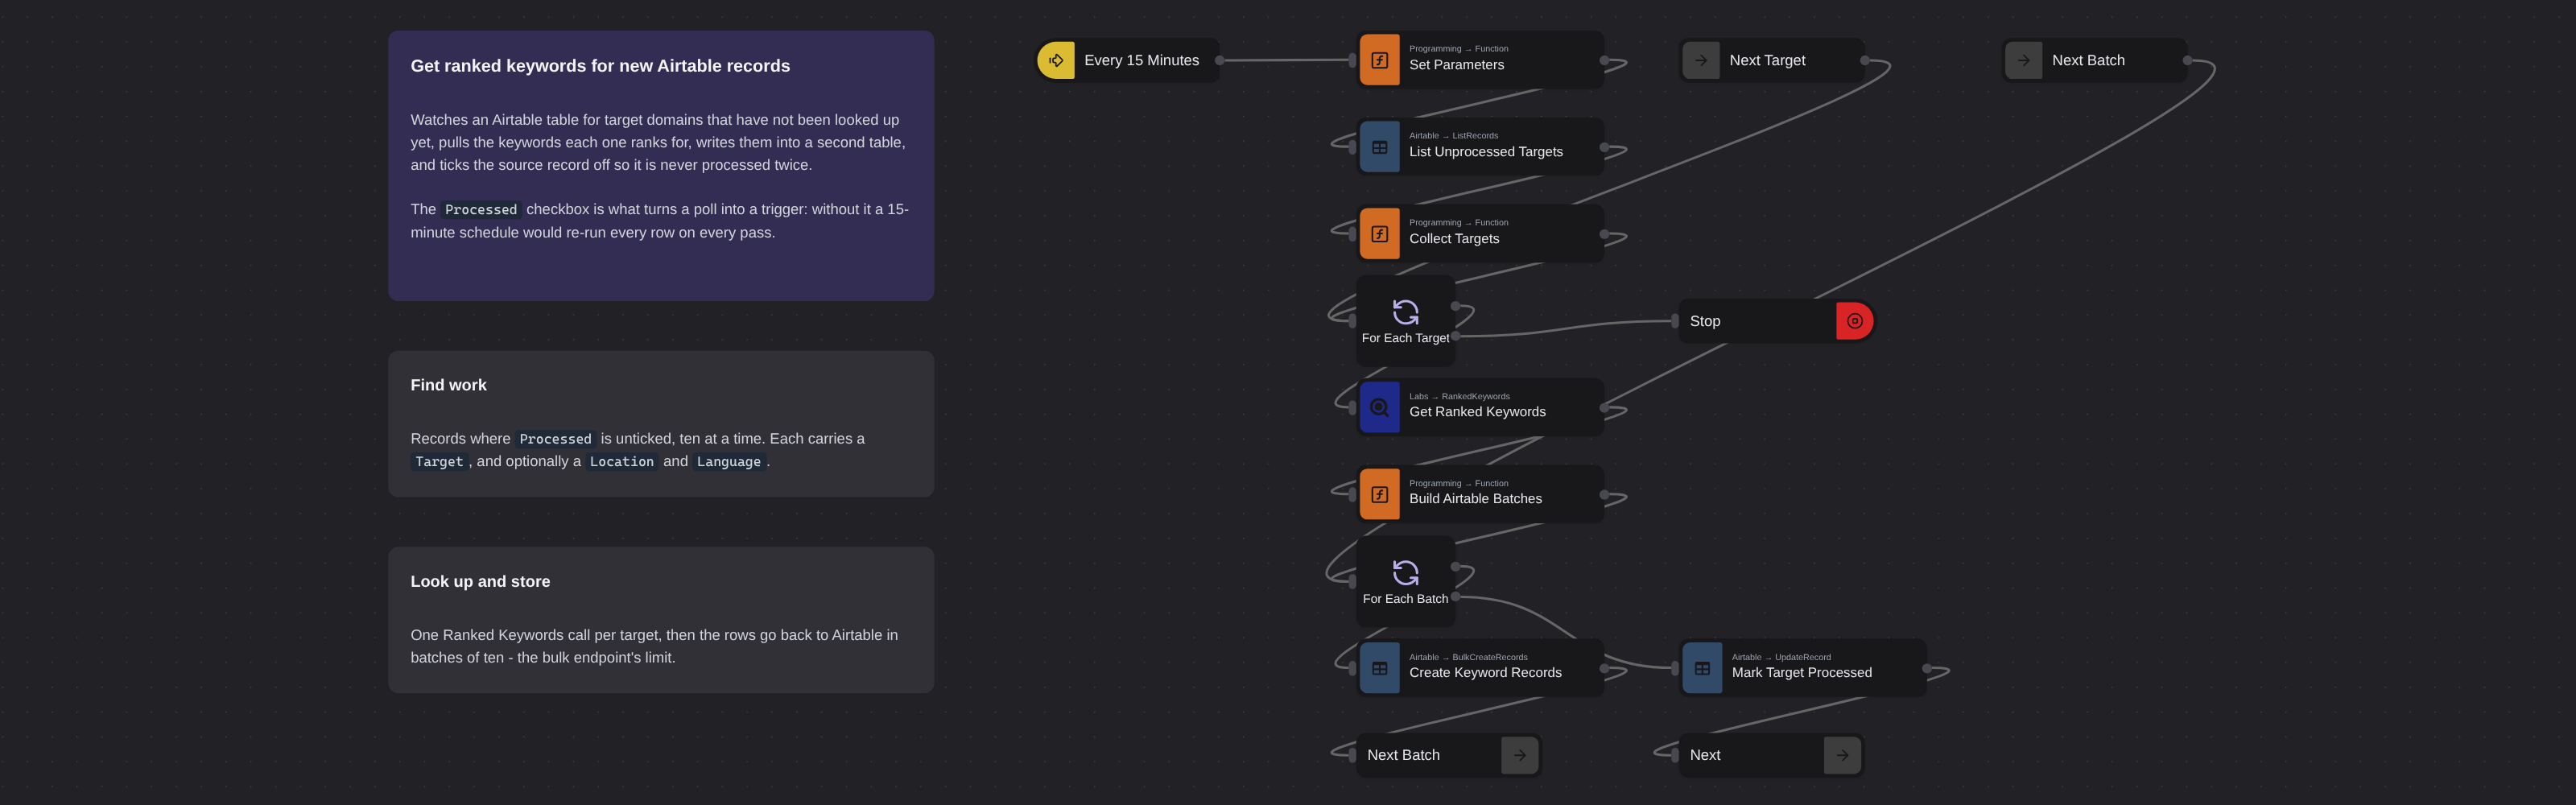Click the 'Look up and store' note heading
This screenshot has height=805, width=2576.
480,581
